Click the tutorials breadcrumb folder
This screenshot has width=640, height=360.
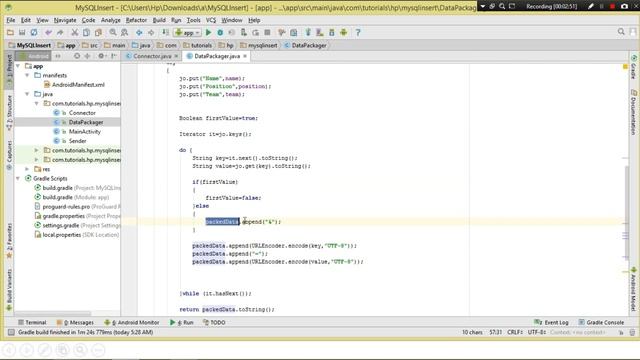(x=198, y=45)
